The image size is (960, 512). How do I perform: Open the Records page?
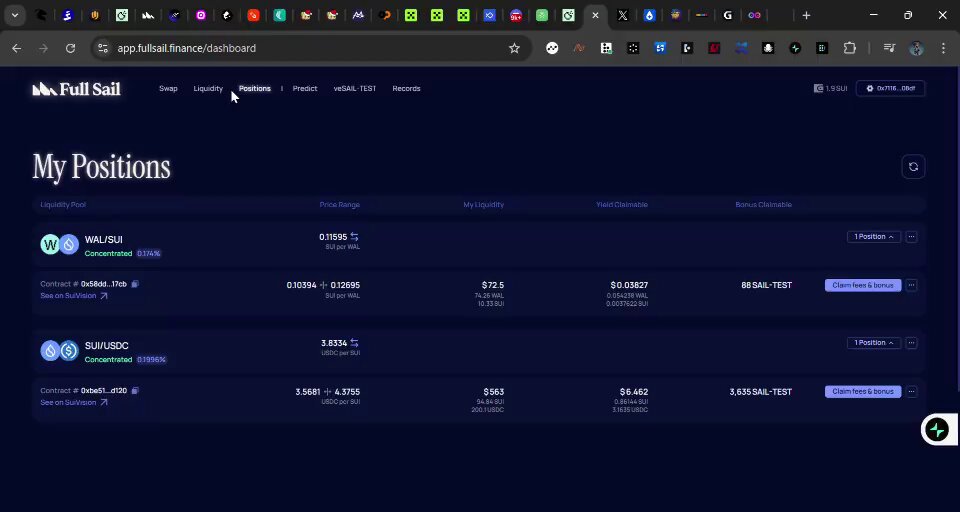tap(406, 88)
